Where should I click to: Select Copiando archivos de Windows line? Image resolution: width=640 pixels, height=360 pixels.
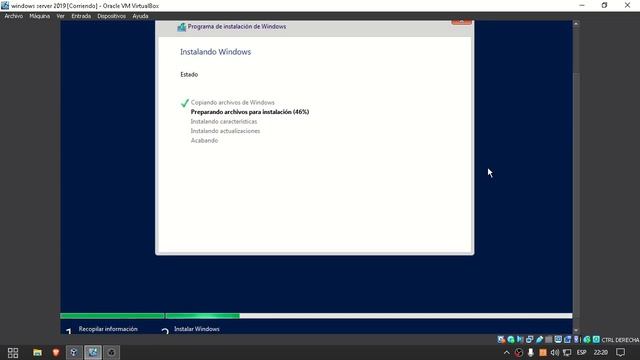(233, 102)
